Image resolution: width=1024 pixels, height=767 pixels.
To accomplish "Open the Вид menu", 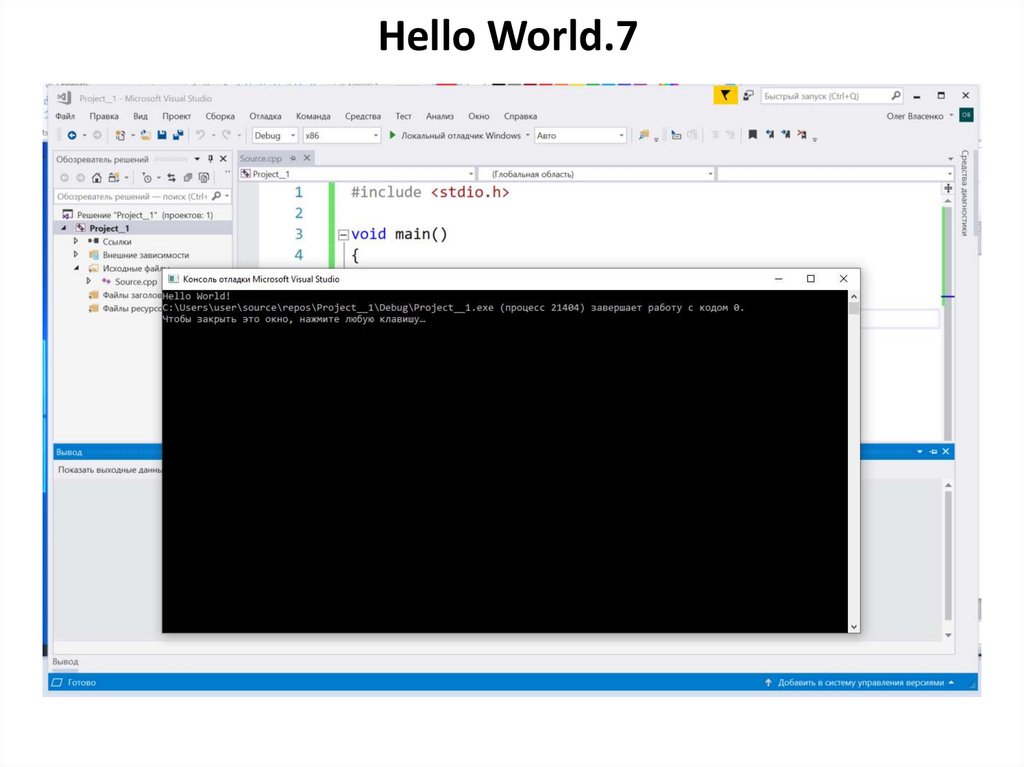I will click(140, 116).
